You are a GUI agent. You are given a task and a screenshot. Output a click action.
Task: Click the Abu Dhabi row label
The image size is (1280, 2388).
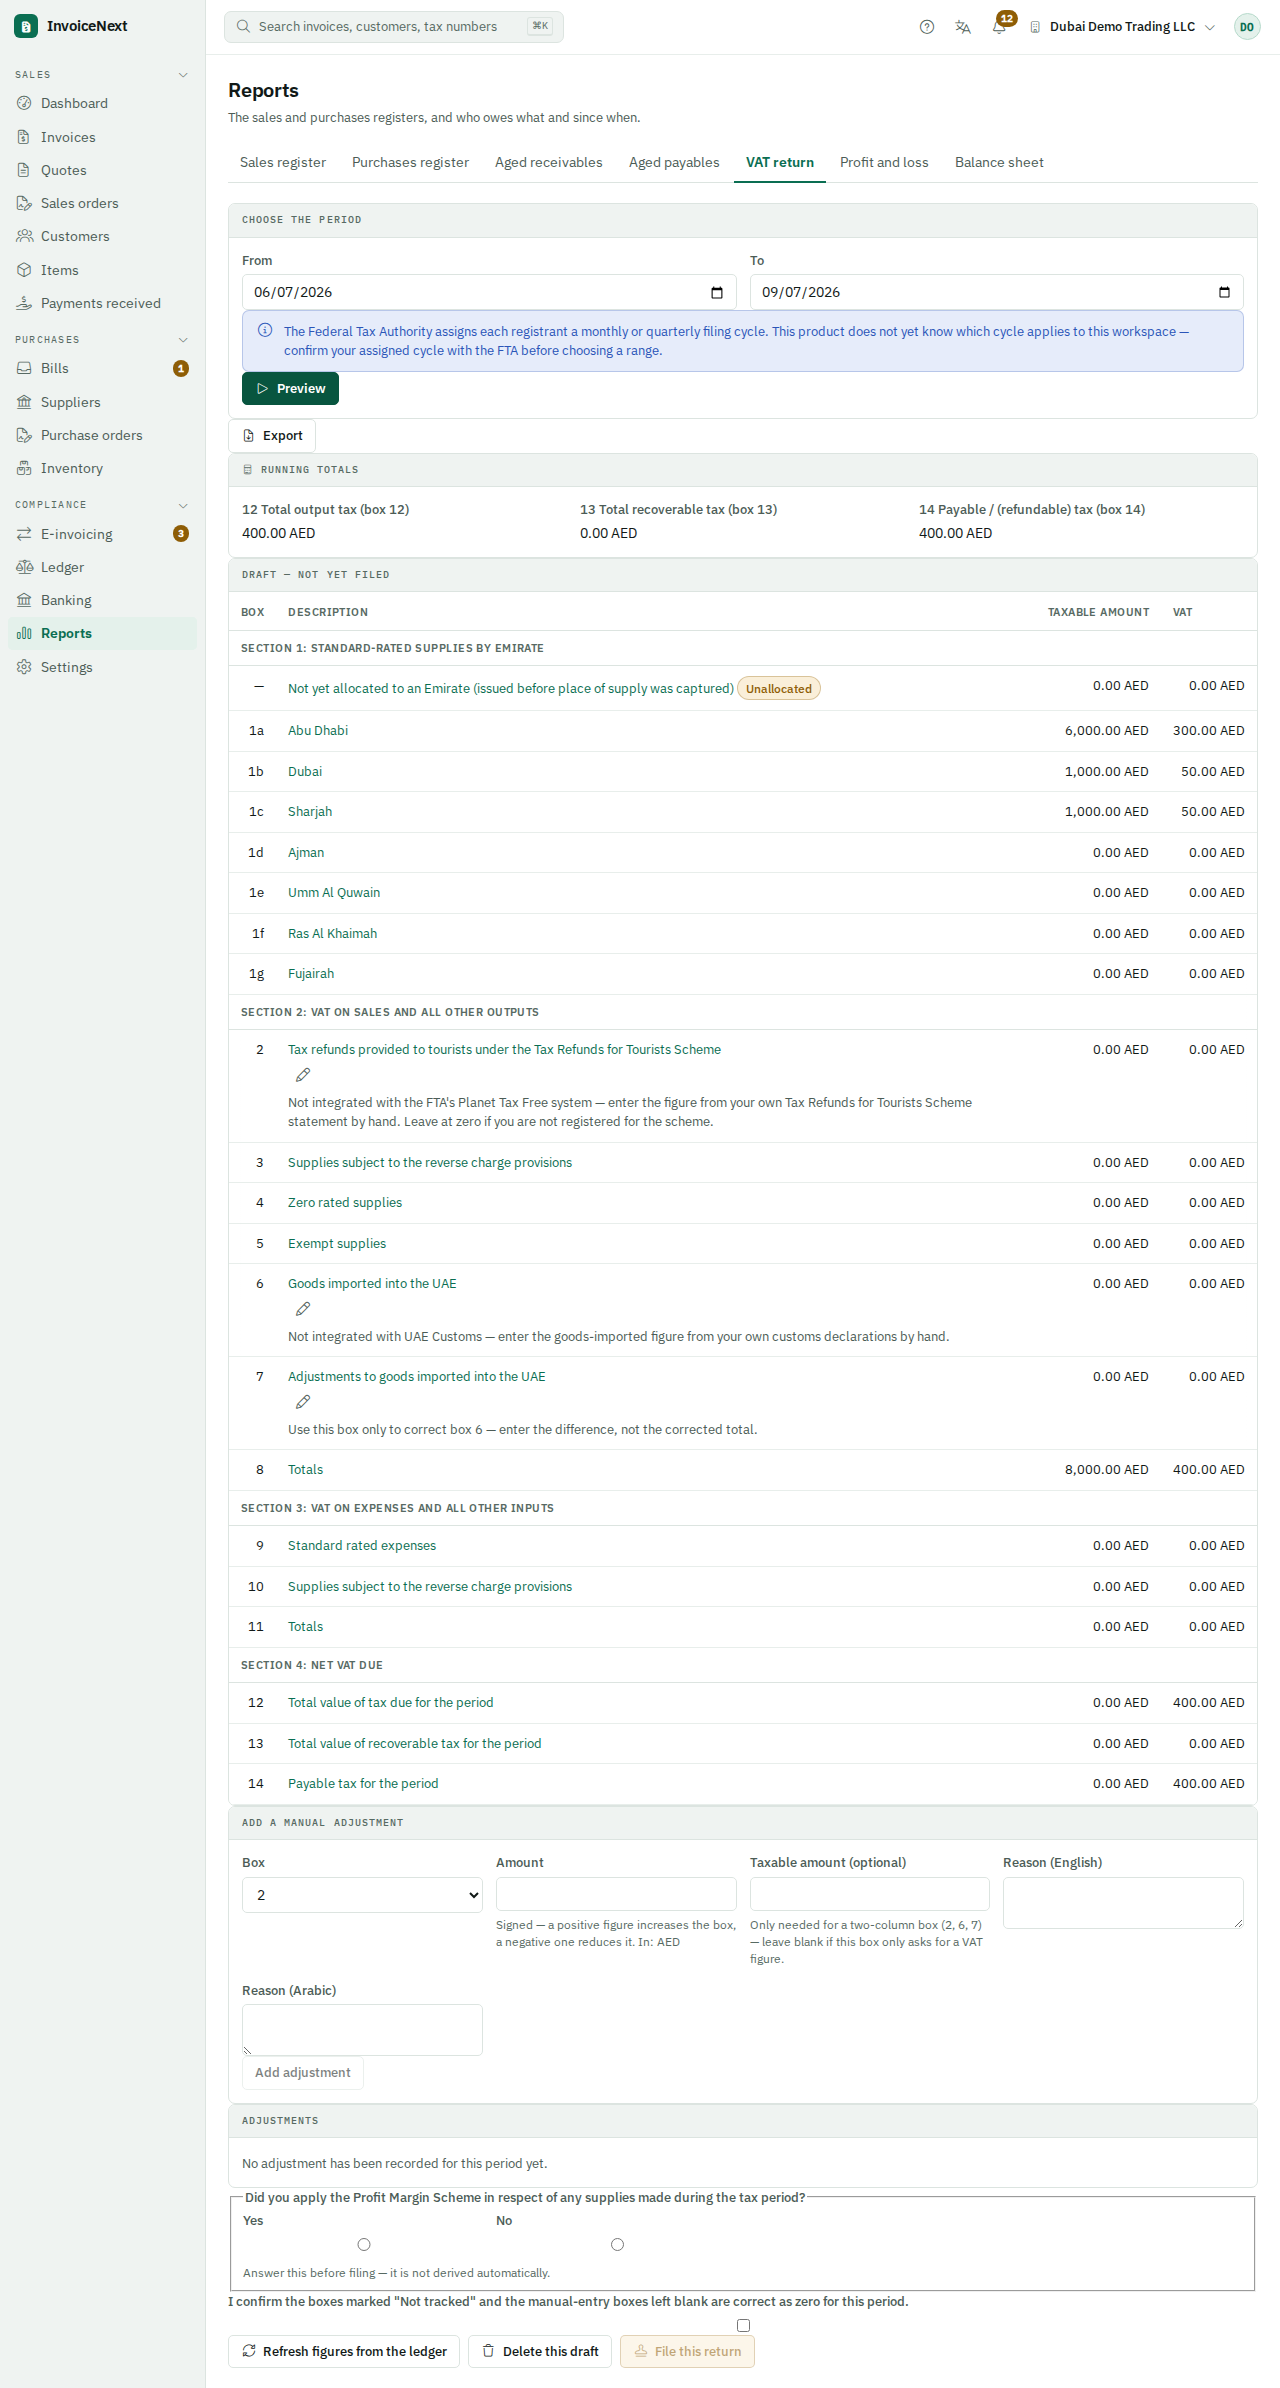coord(318,731)
